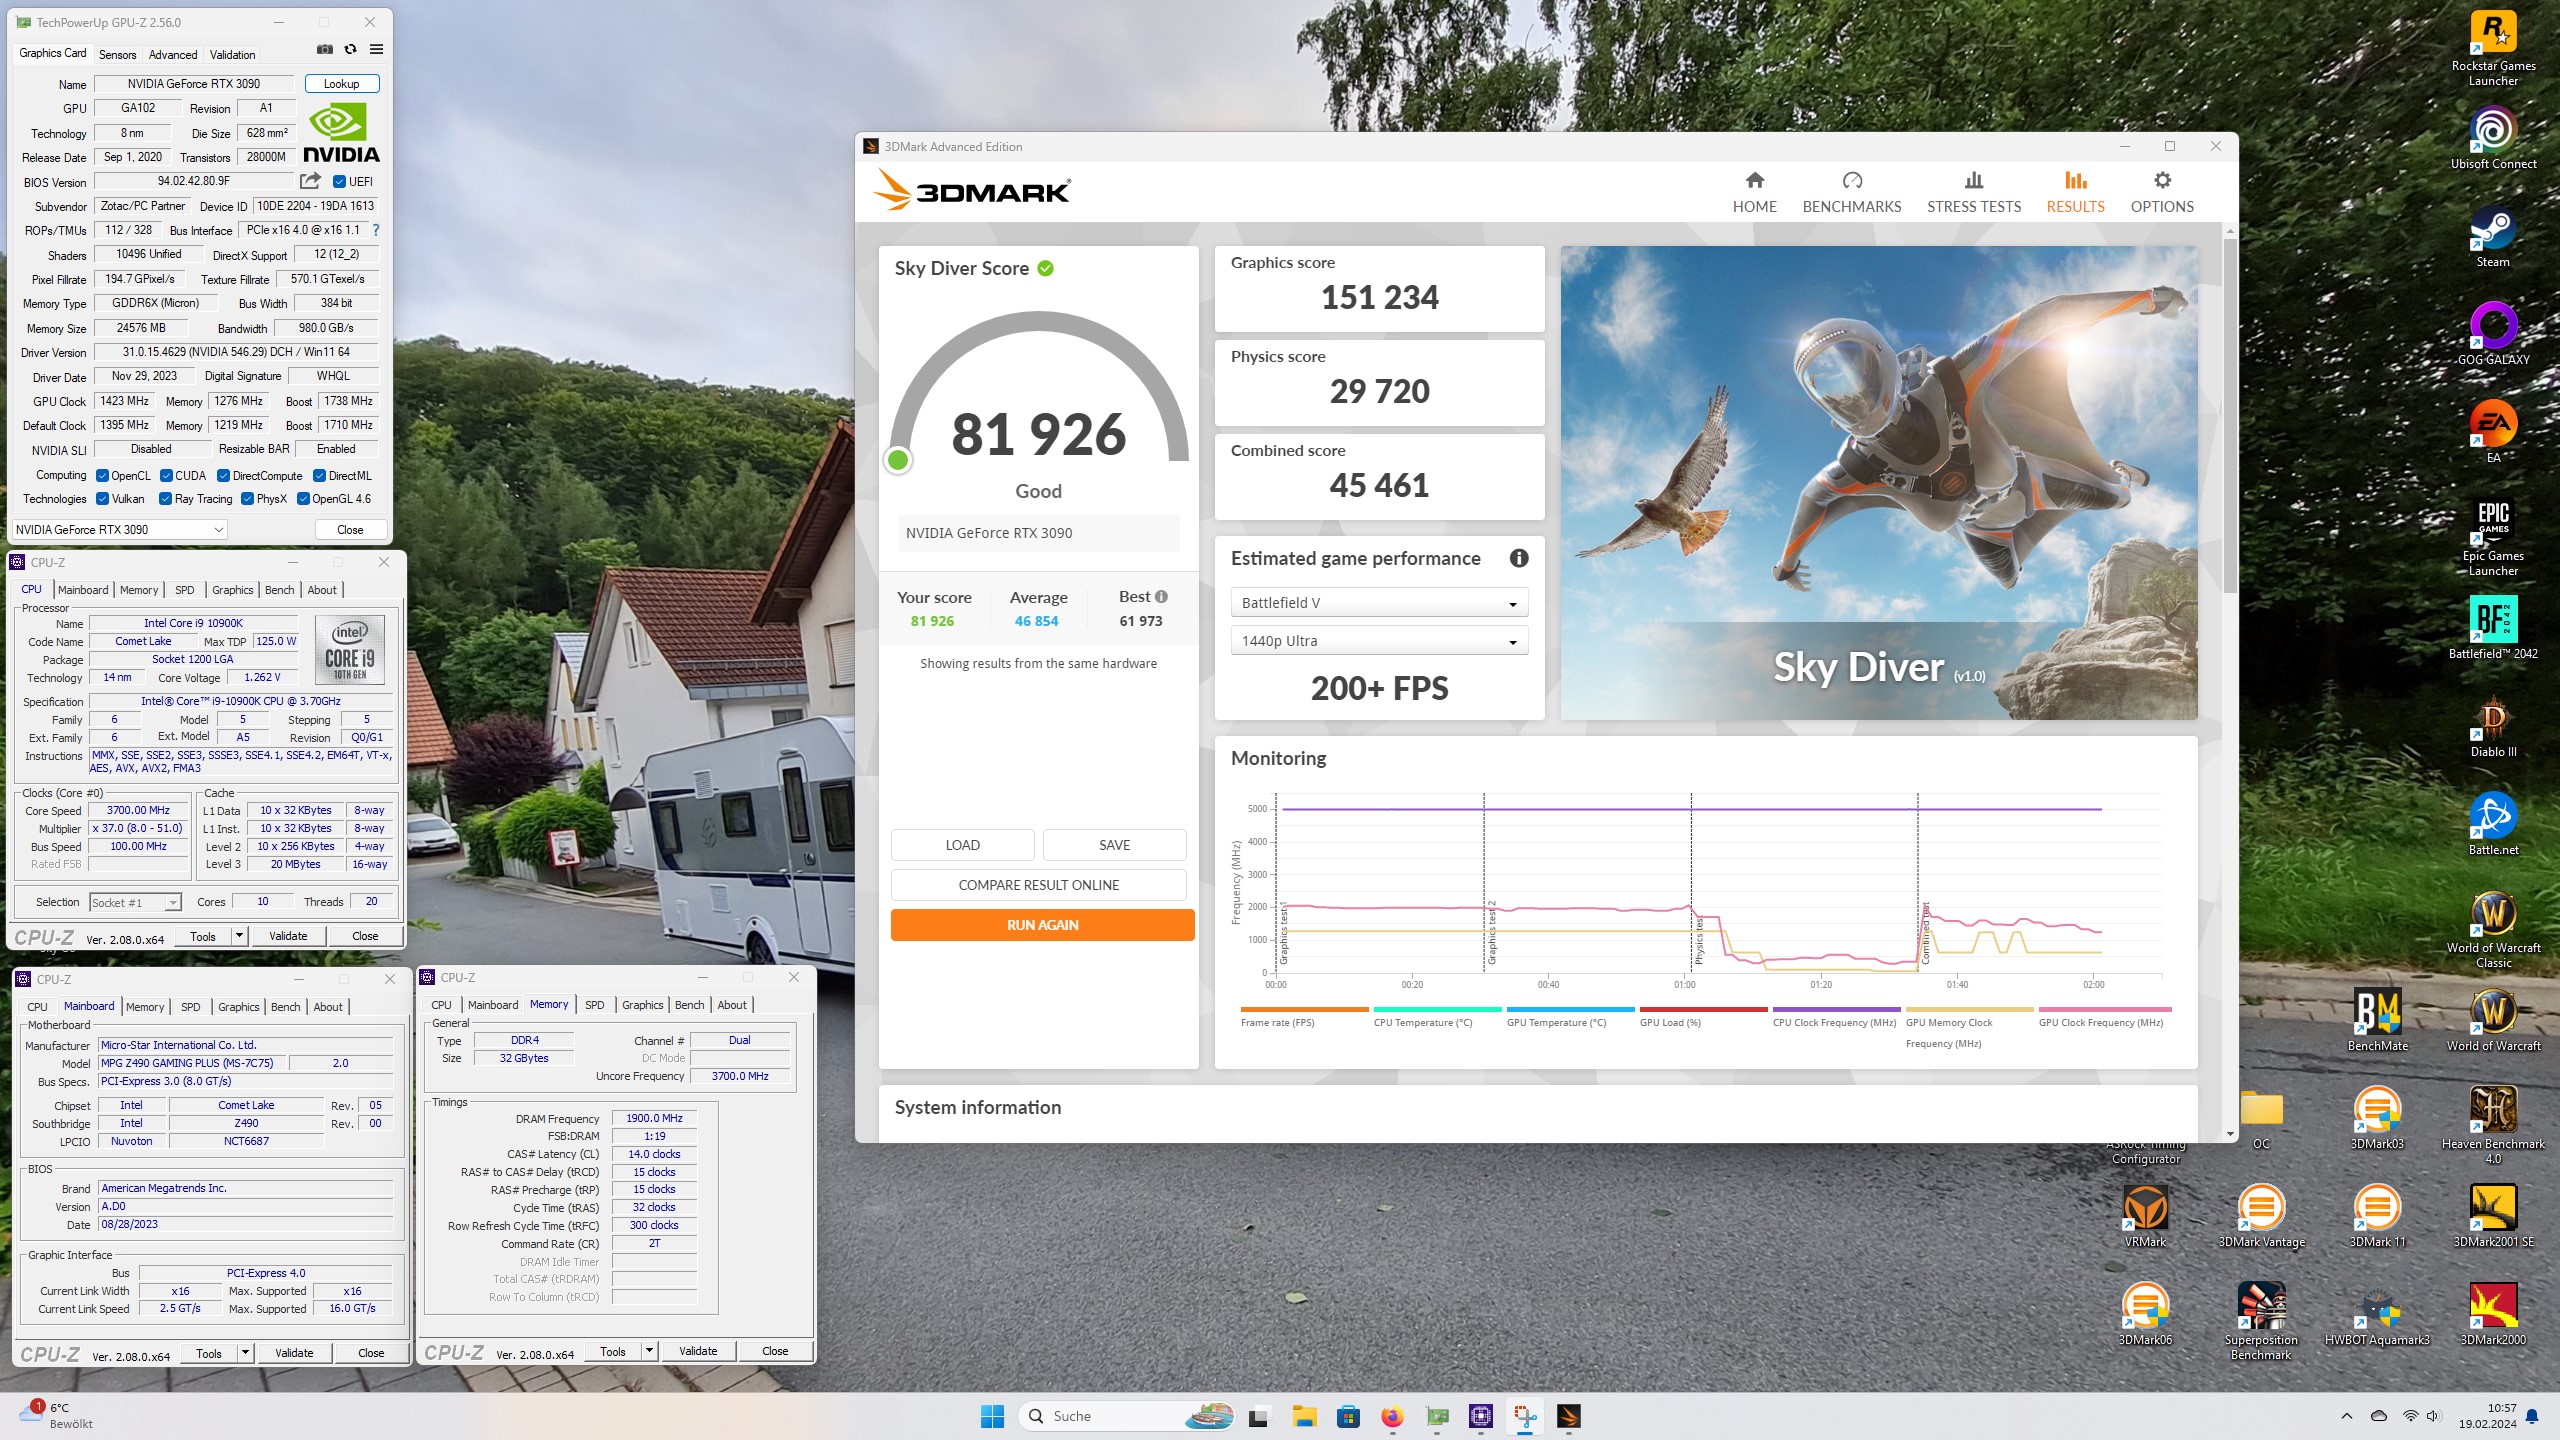Click the LOAD result button

tap(962, 845)
